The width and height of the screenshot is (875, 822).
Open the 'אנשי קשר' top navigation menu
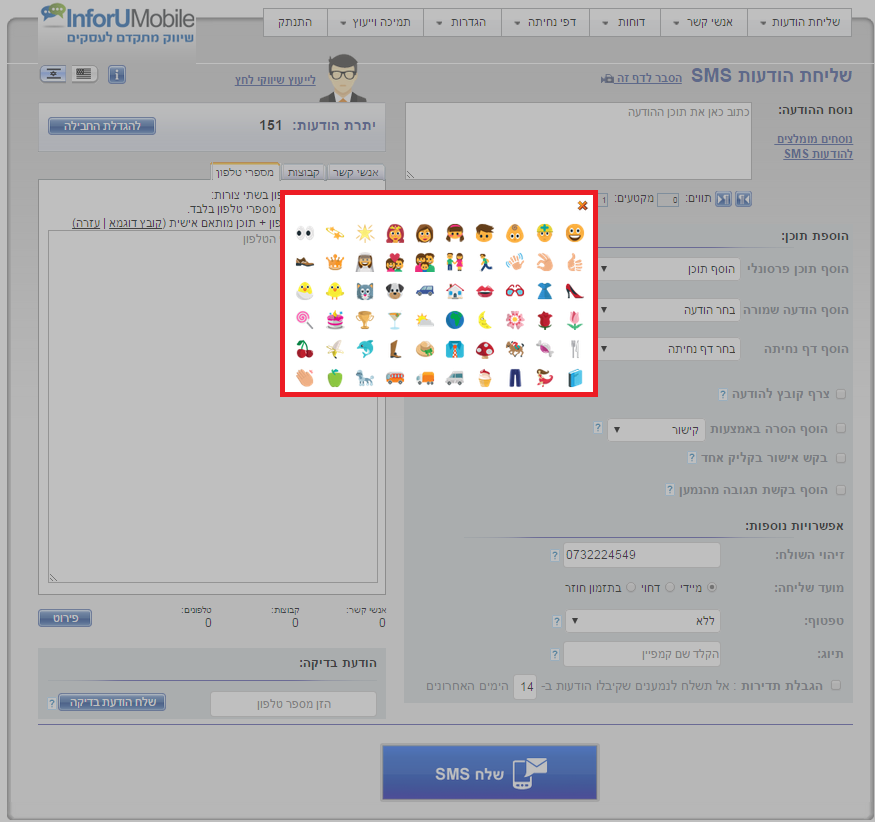click(x=704, y=22)
